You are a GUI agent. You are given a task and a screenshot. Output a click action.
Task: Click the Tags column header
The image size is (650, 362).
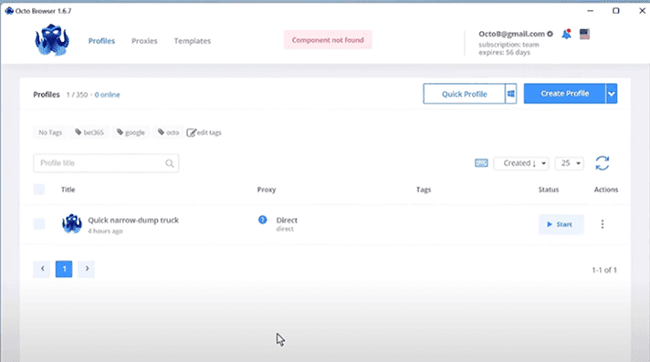coord(424,190)
